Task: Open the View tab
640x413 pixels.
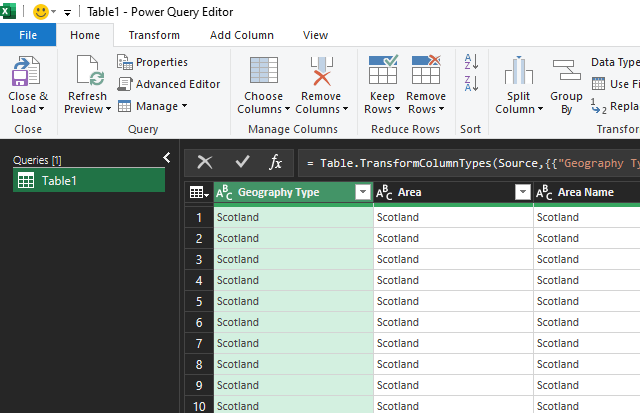Action: (x=316, y=35)
